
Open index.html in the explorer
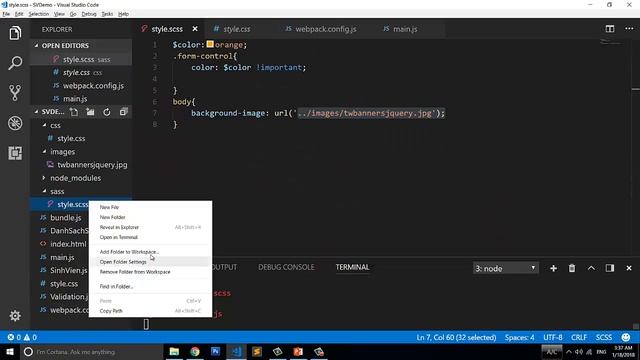[x=68, y=244]
